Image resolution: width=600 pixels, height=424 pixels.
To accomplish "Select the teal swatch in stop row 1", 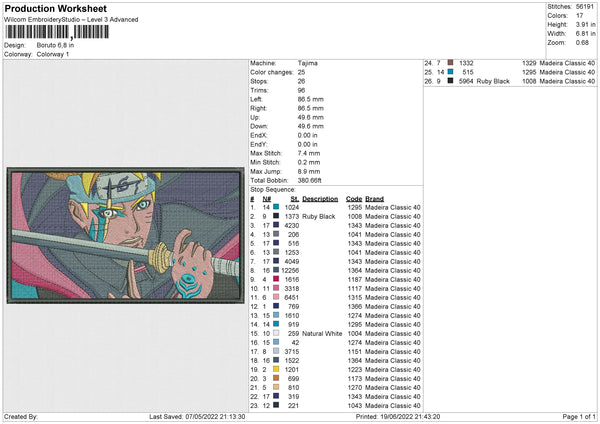I will [x=276, y=207].
